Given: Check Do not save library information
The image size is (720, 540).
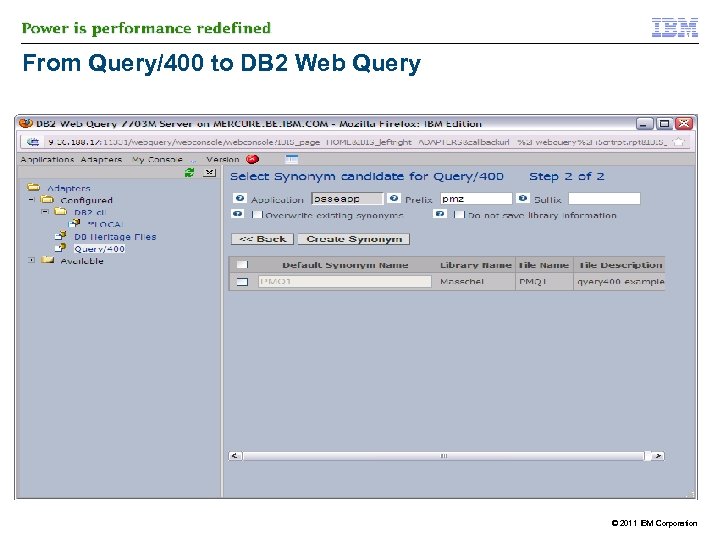Looking at the screenshot, I should click(x=459, y=214).
